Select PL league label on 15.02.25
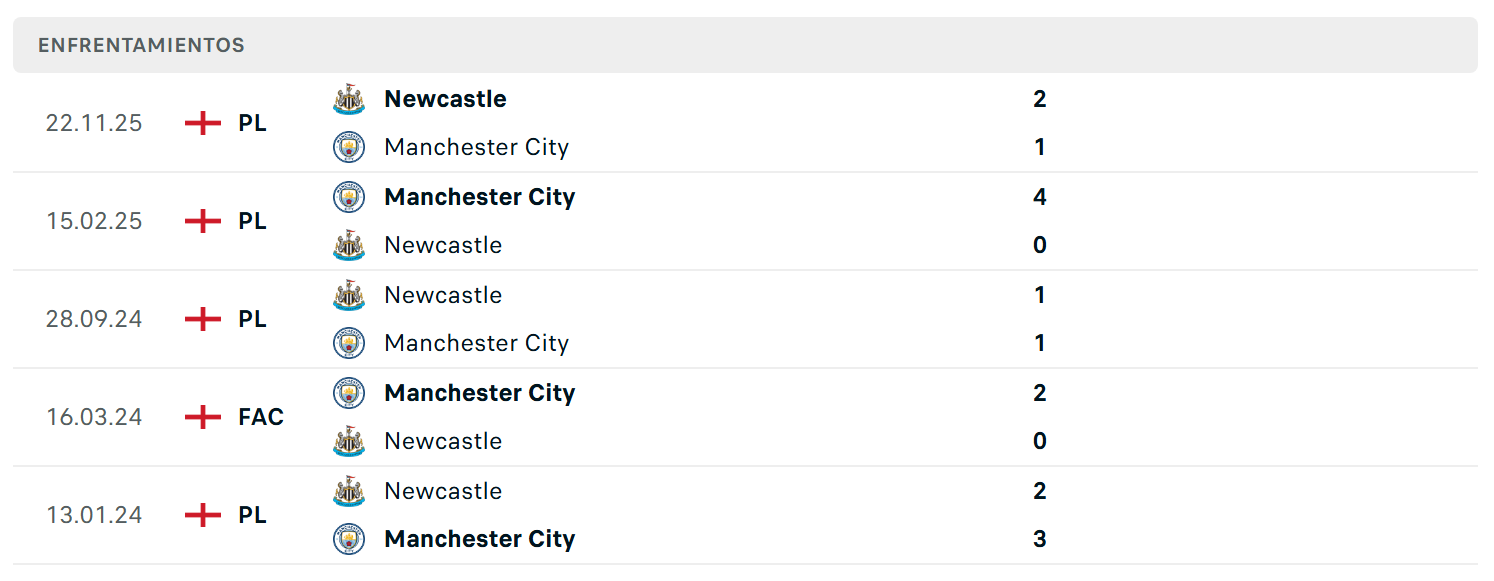 (x=252, y=221)
